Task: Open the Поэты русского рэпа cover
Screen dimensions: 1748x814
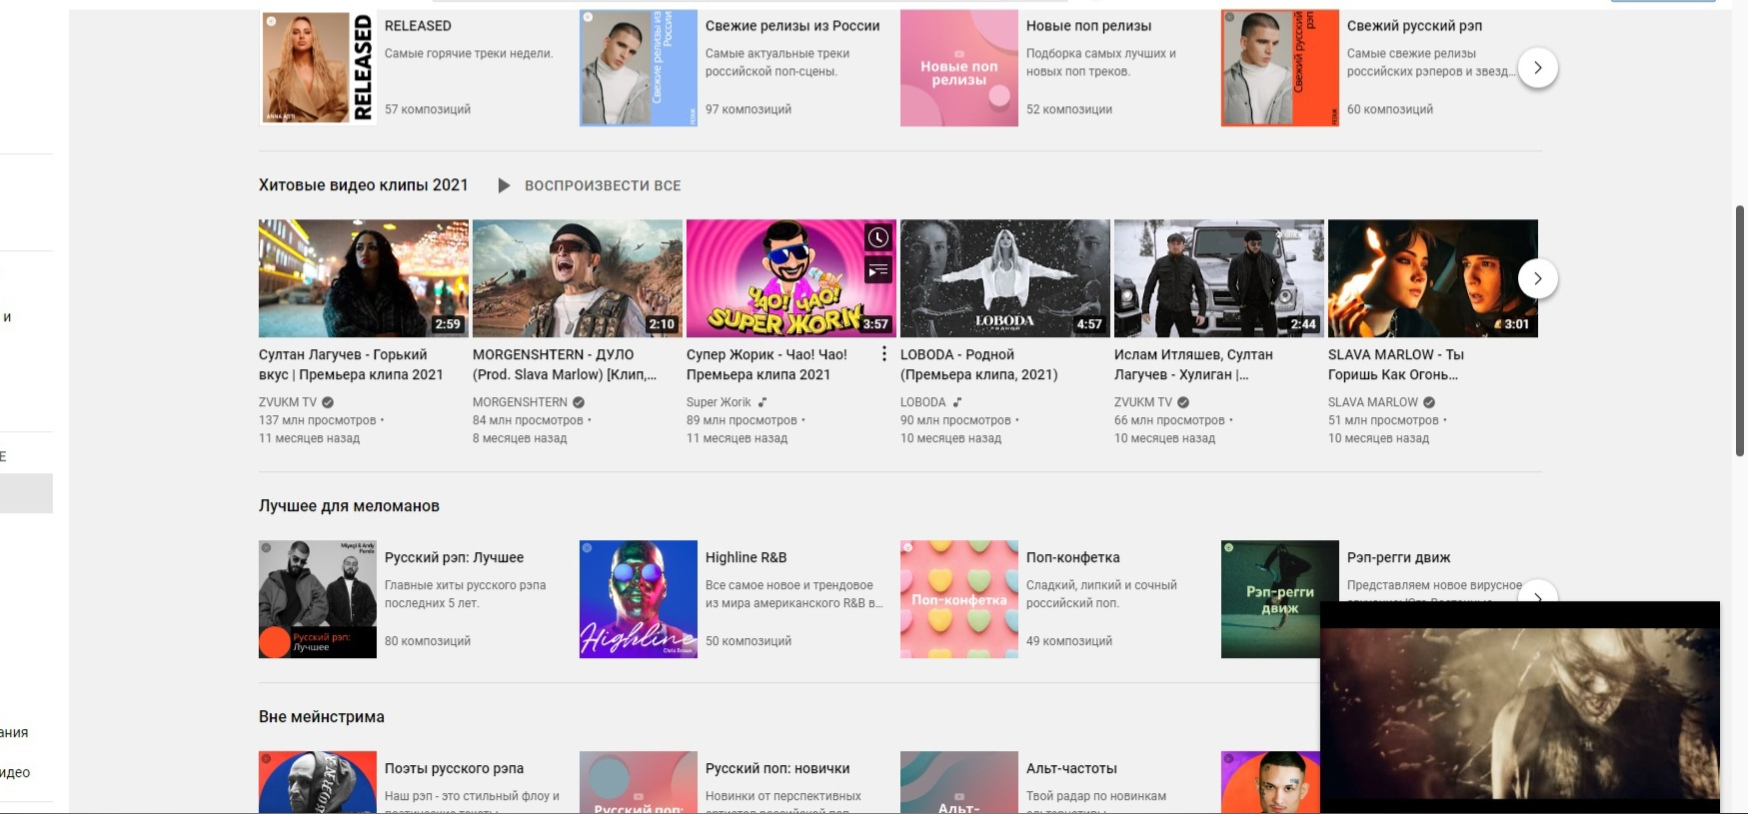Action: point(318,782)
